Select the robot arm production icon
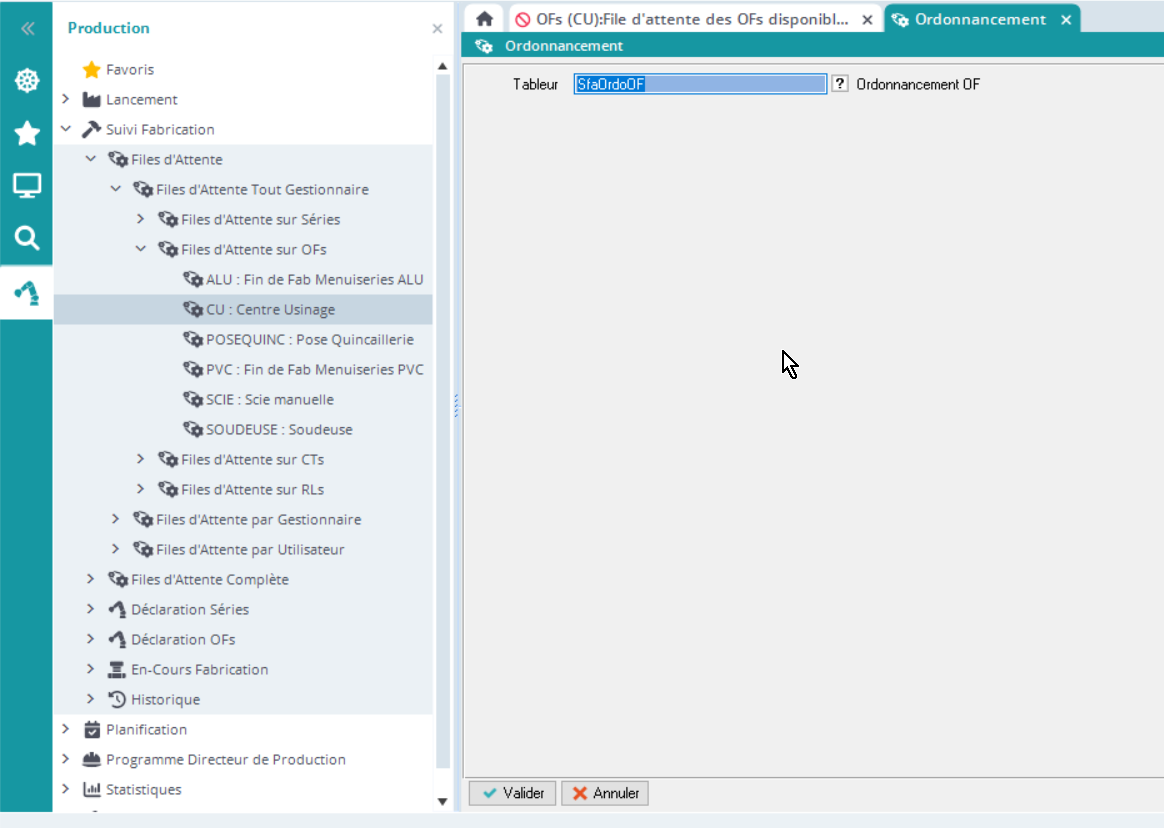1164x828 pixels. [27, 292]
